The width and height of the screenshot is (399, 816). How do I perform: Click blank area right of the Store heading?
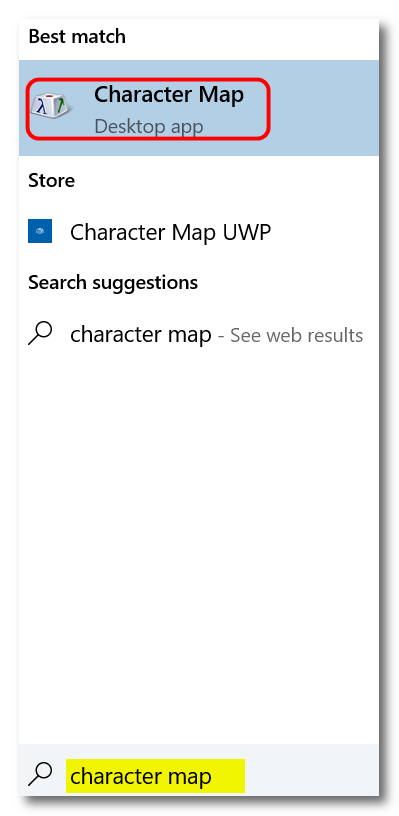tap(227, 181)
